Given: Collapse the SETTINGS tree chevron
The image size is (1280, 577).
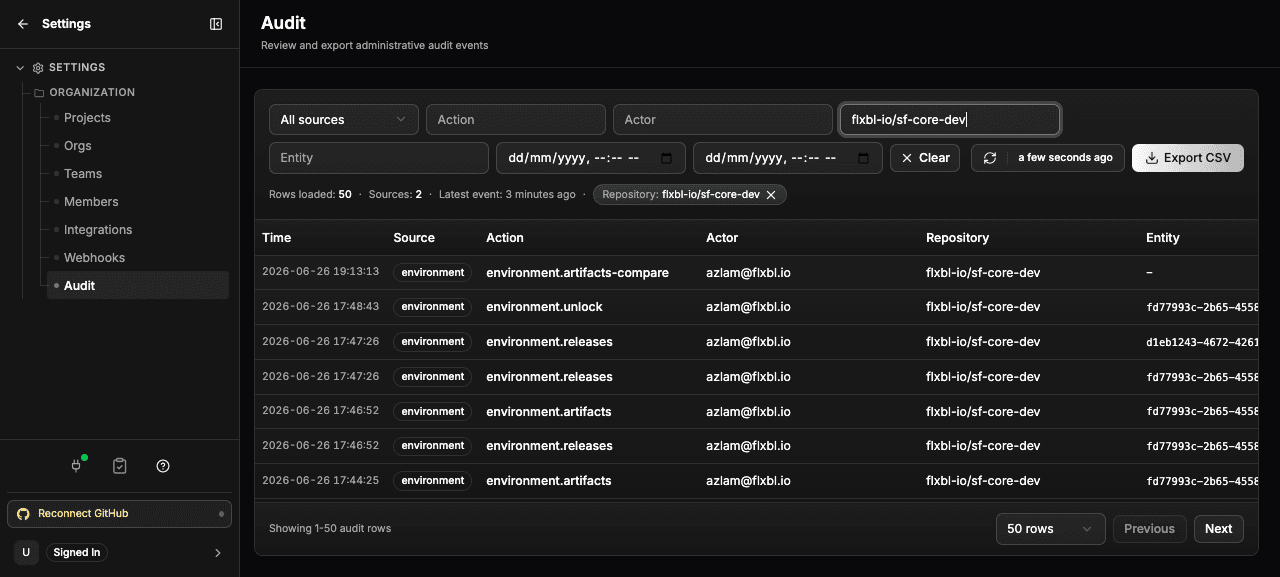Looking at the screenshot, I should coord(20,68).
